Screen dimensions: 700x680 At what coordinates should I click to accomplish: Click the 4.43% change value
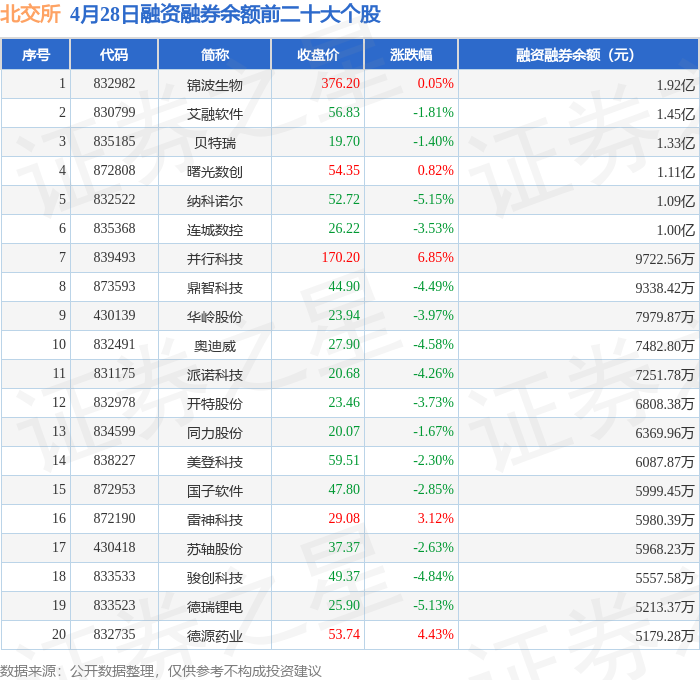click(x=435, y=635)
